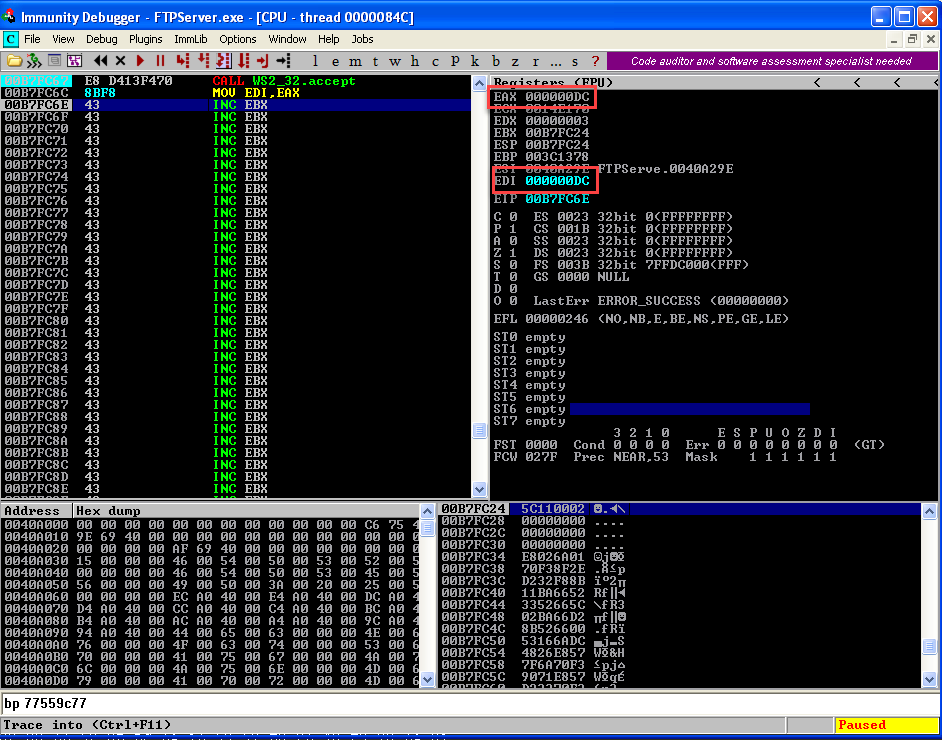Open the Debug menu

coord(102,40)
